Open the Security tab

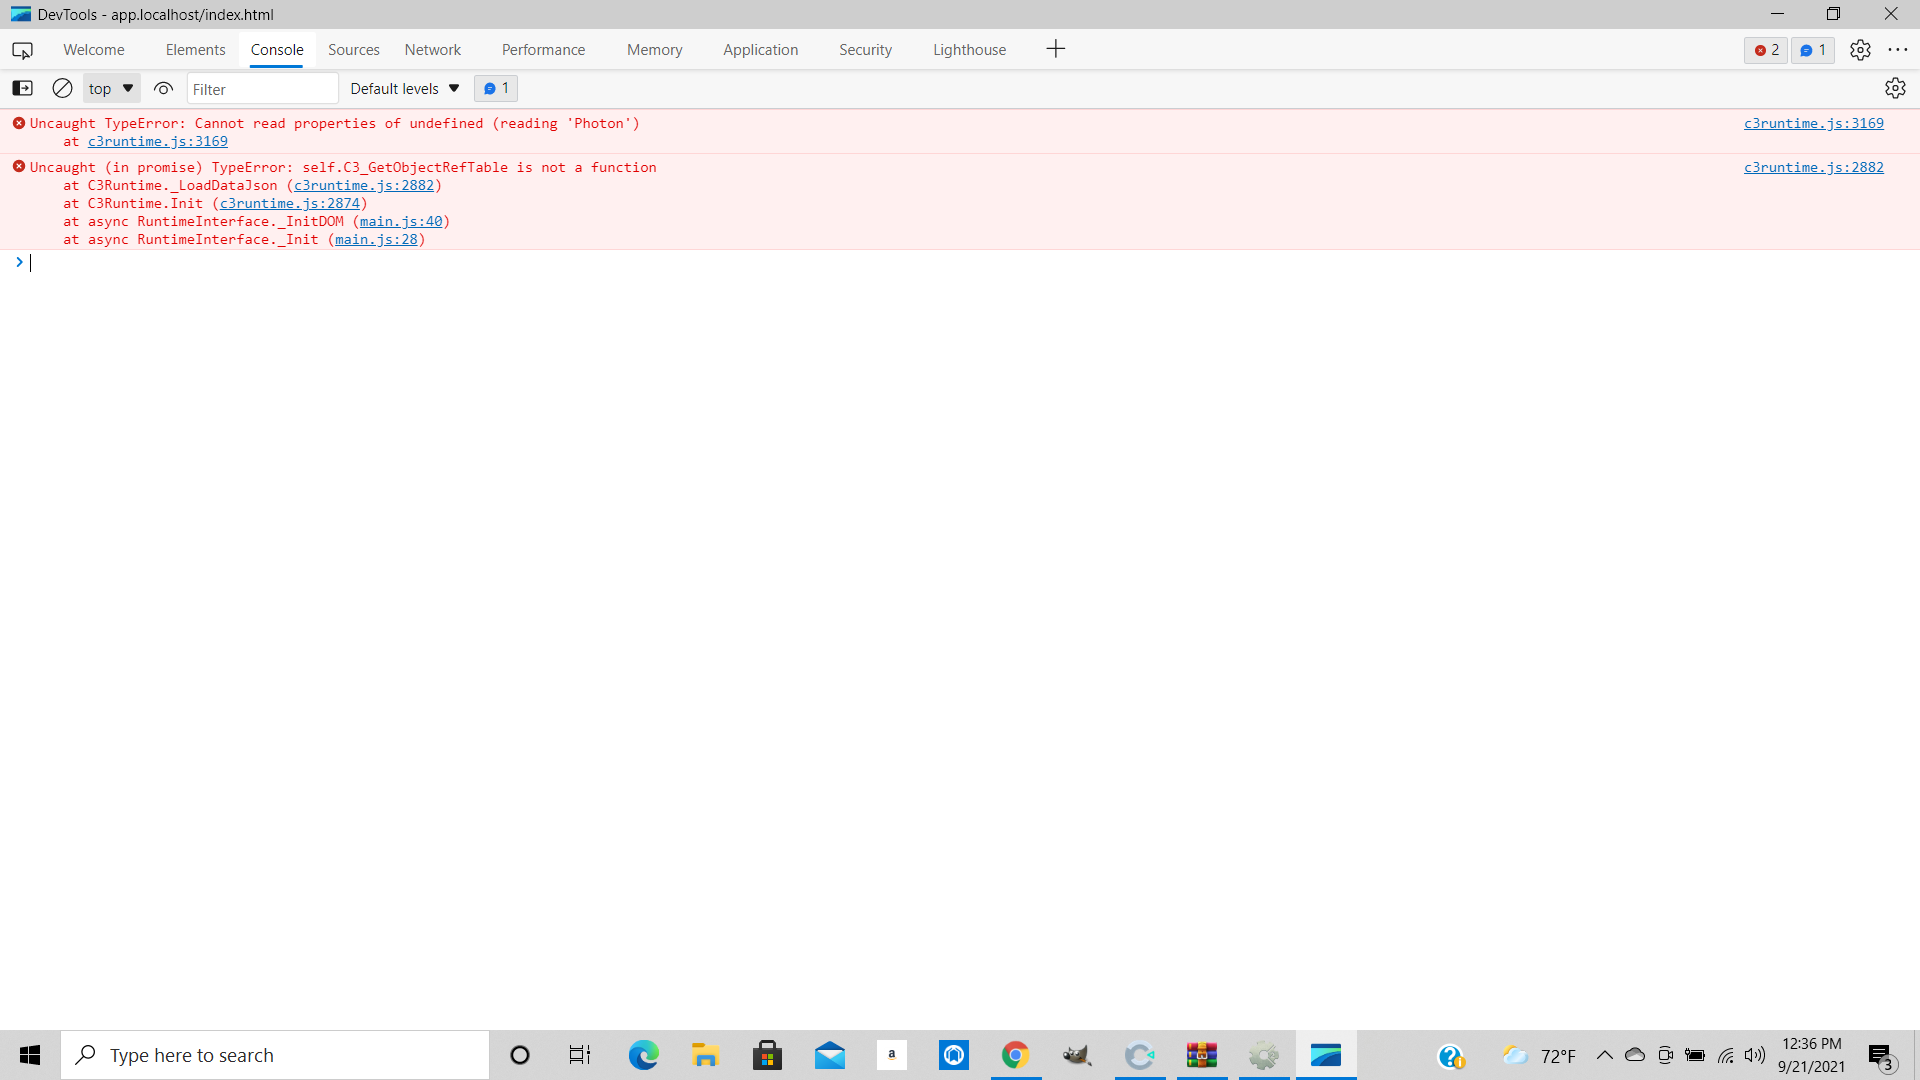pos(865,50)
